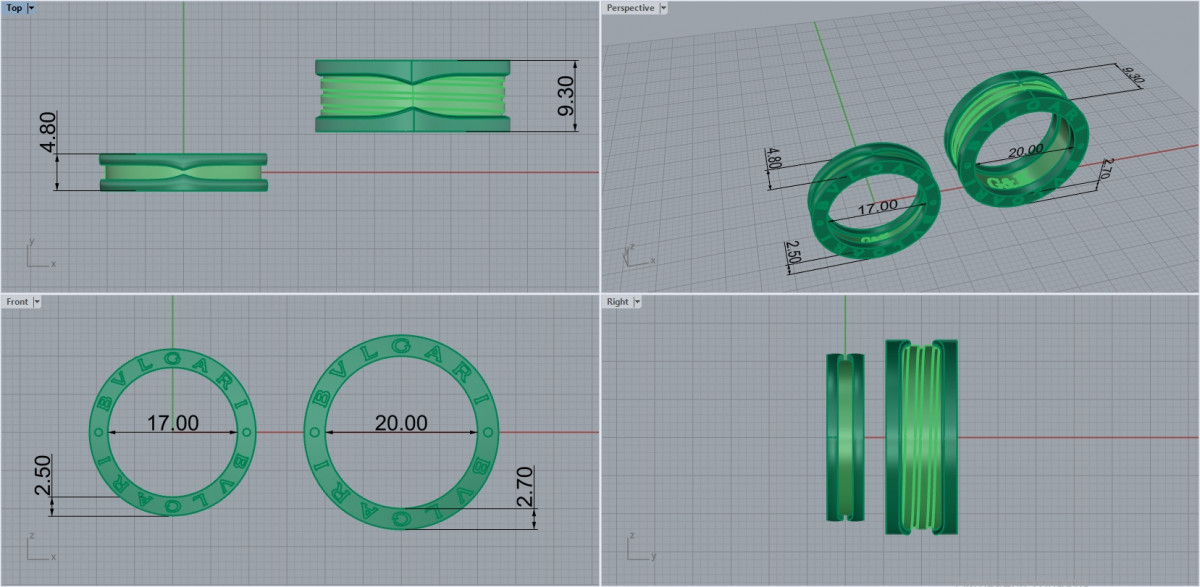Select the 4.80 dimension in Perspective view
Screen dimensions: 1200x587
point(773,159)
